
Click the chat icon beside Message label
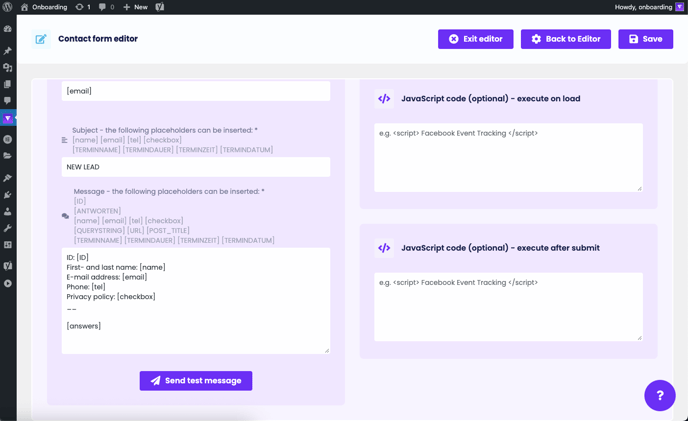click(x=65, y=216)
